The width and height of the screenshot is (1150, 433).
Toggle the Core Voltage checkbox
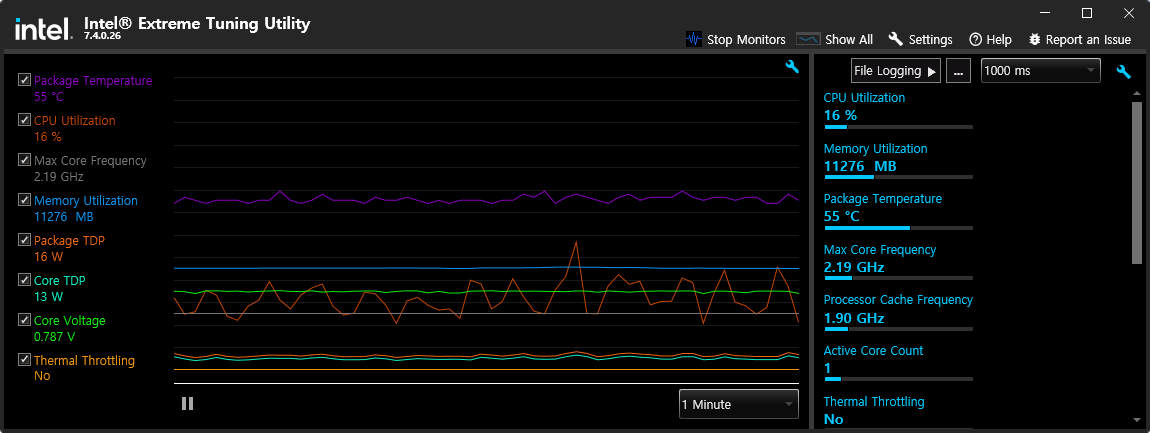click(24, 320)
